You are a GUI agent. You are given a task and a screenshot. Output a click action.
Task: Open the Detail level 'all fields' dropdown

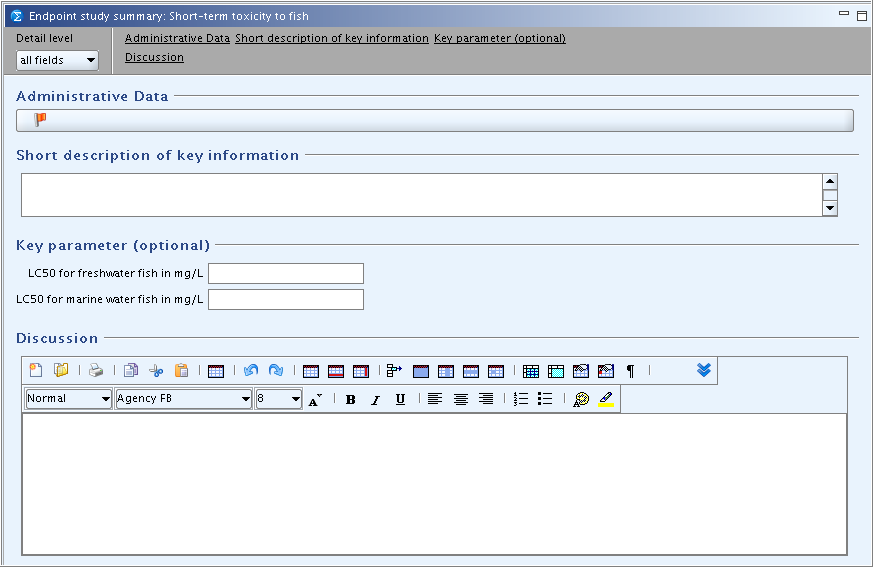[x=57, y=60]
